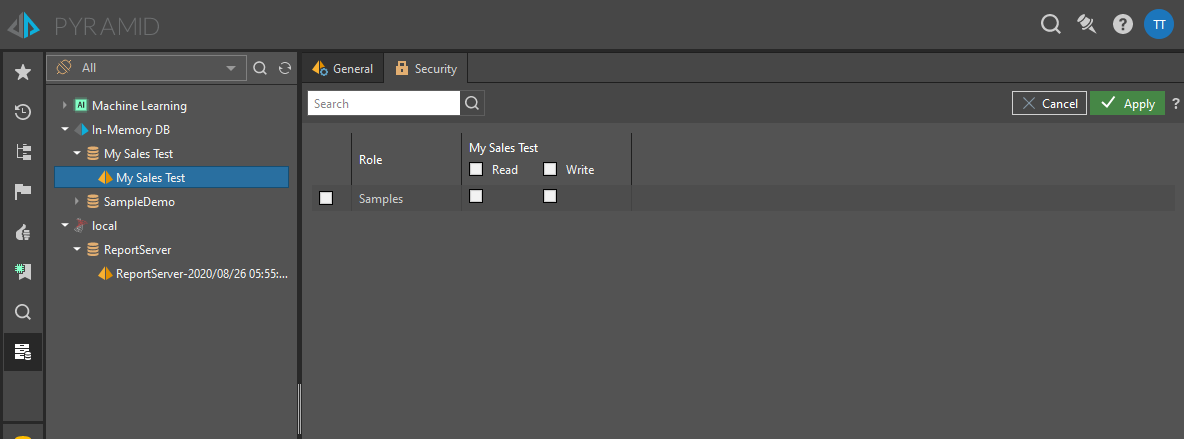Open the help question mark in header
The height and width of the screenshot is (439, 1184).
(1123, 24)
